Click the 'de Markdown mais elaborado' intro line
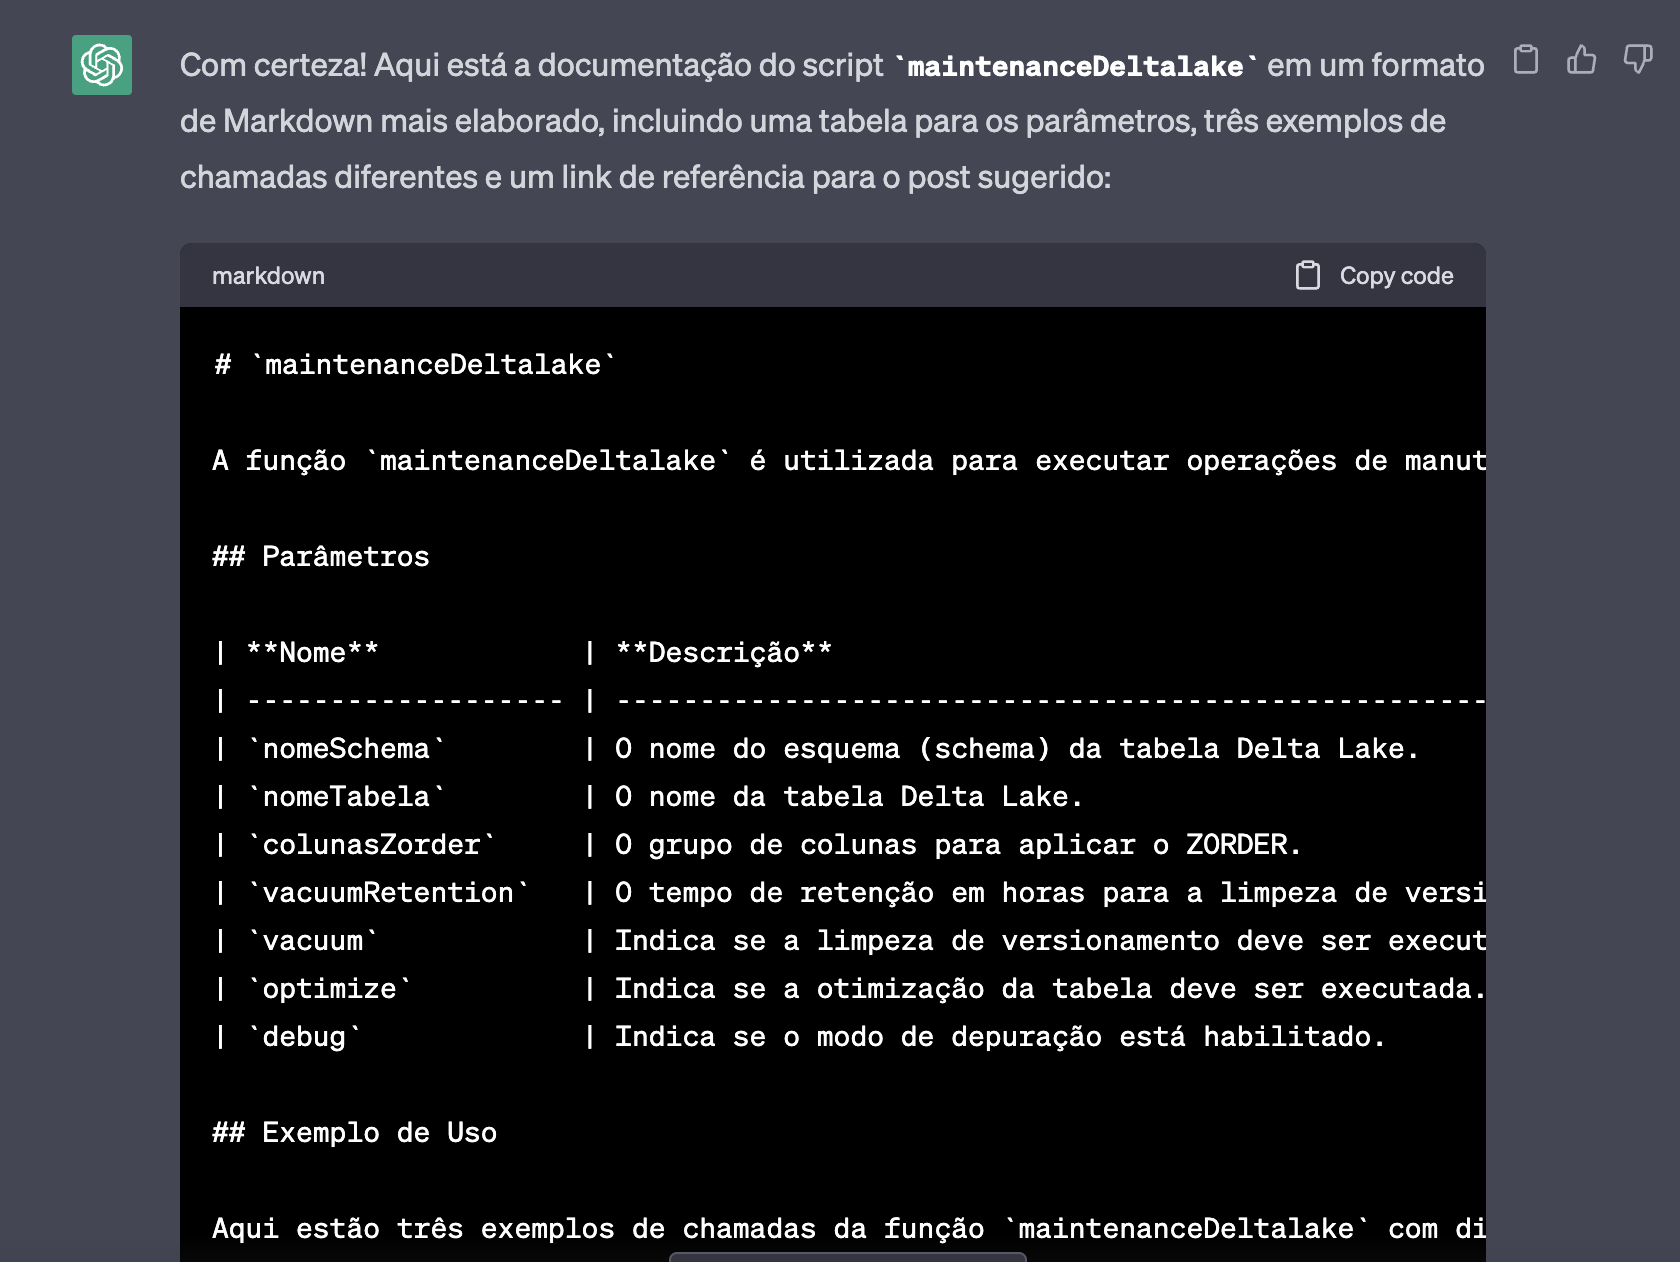The width and height of the screenshot is (1680, 1262). (813, 121)
